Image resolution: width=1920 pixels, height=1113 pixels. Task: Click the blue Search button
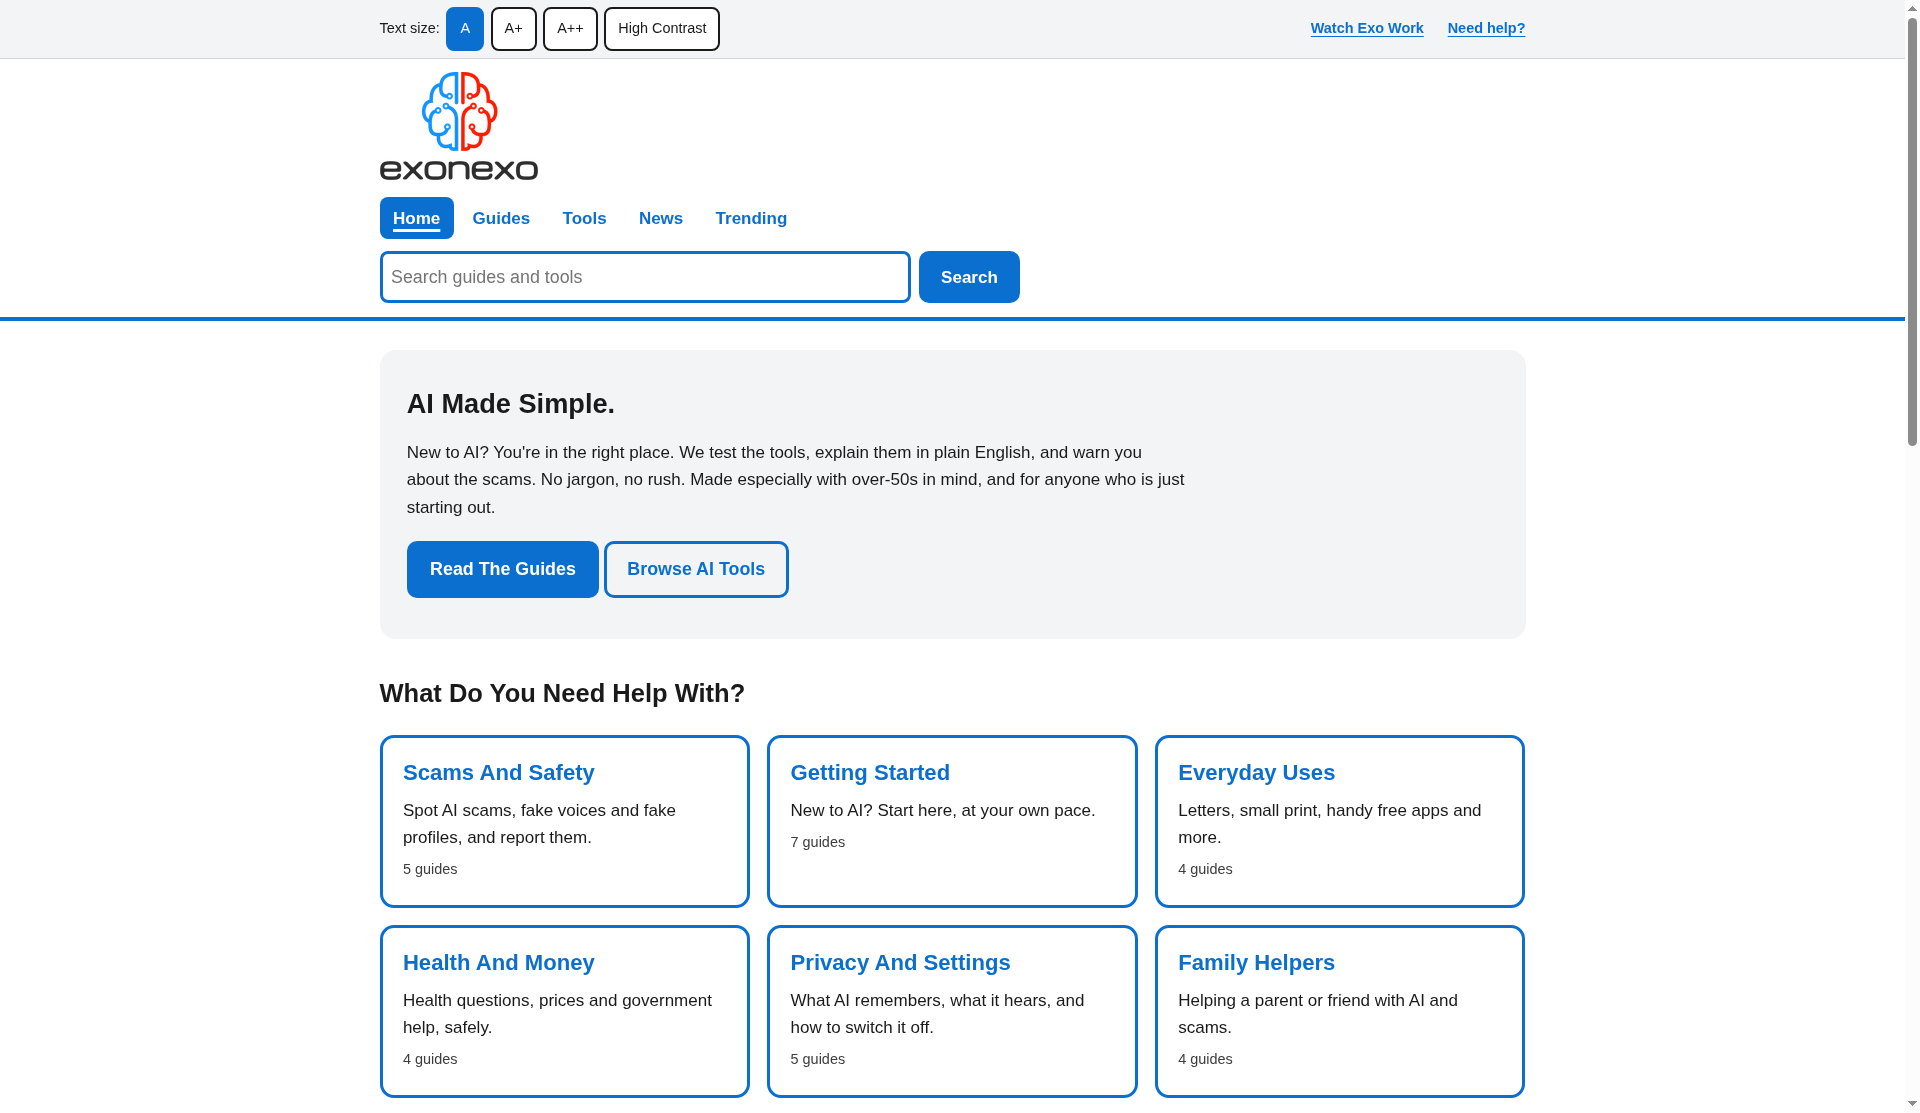tap(969, 277)
